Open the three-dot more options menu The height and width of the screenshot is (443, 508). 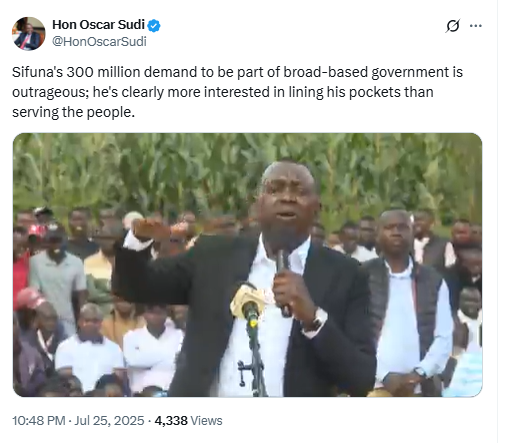click(x=476, y=26)
